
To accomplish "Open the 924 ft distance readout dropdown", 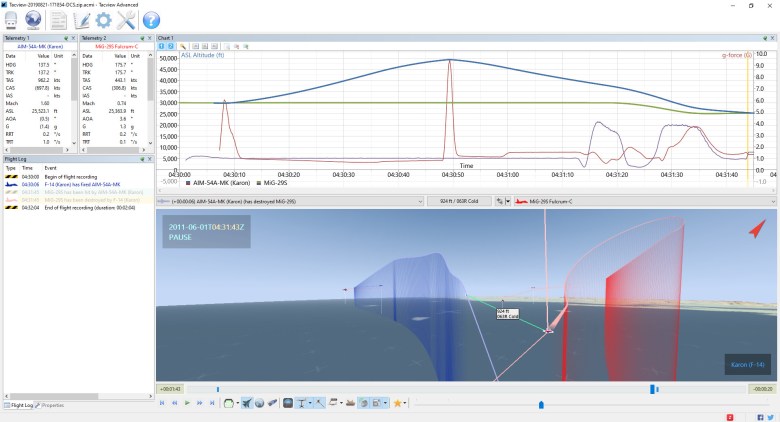I will click(x=489, y=201).
